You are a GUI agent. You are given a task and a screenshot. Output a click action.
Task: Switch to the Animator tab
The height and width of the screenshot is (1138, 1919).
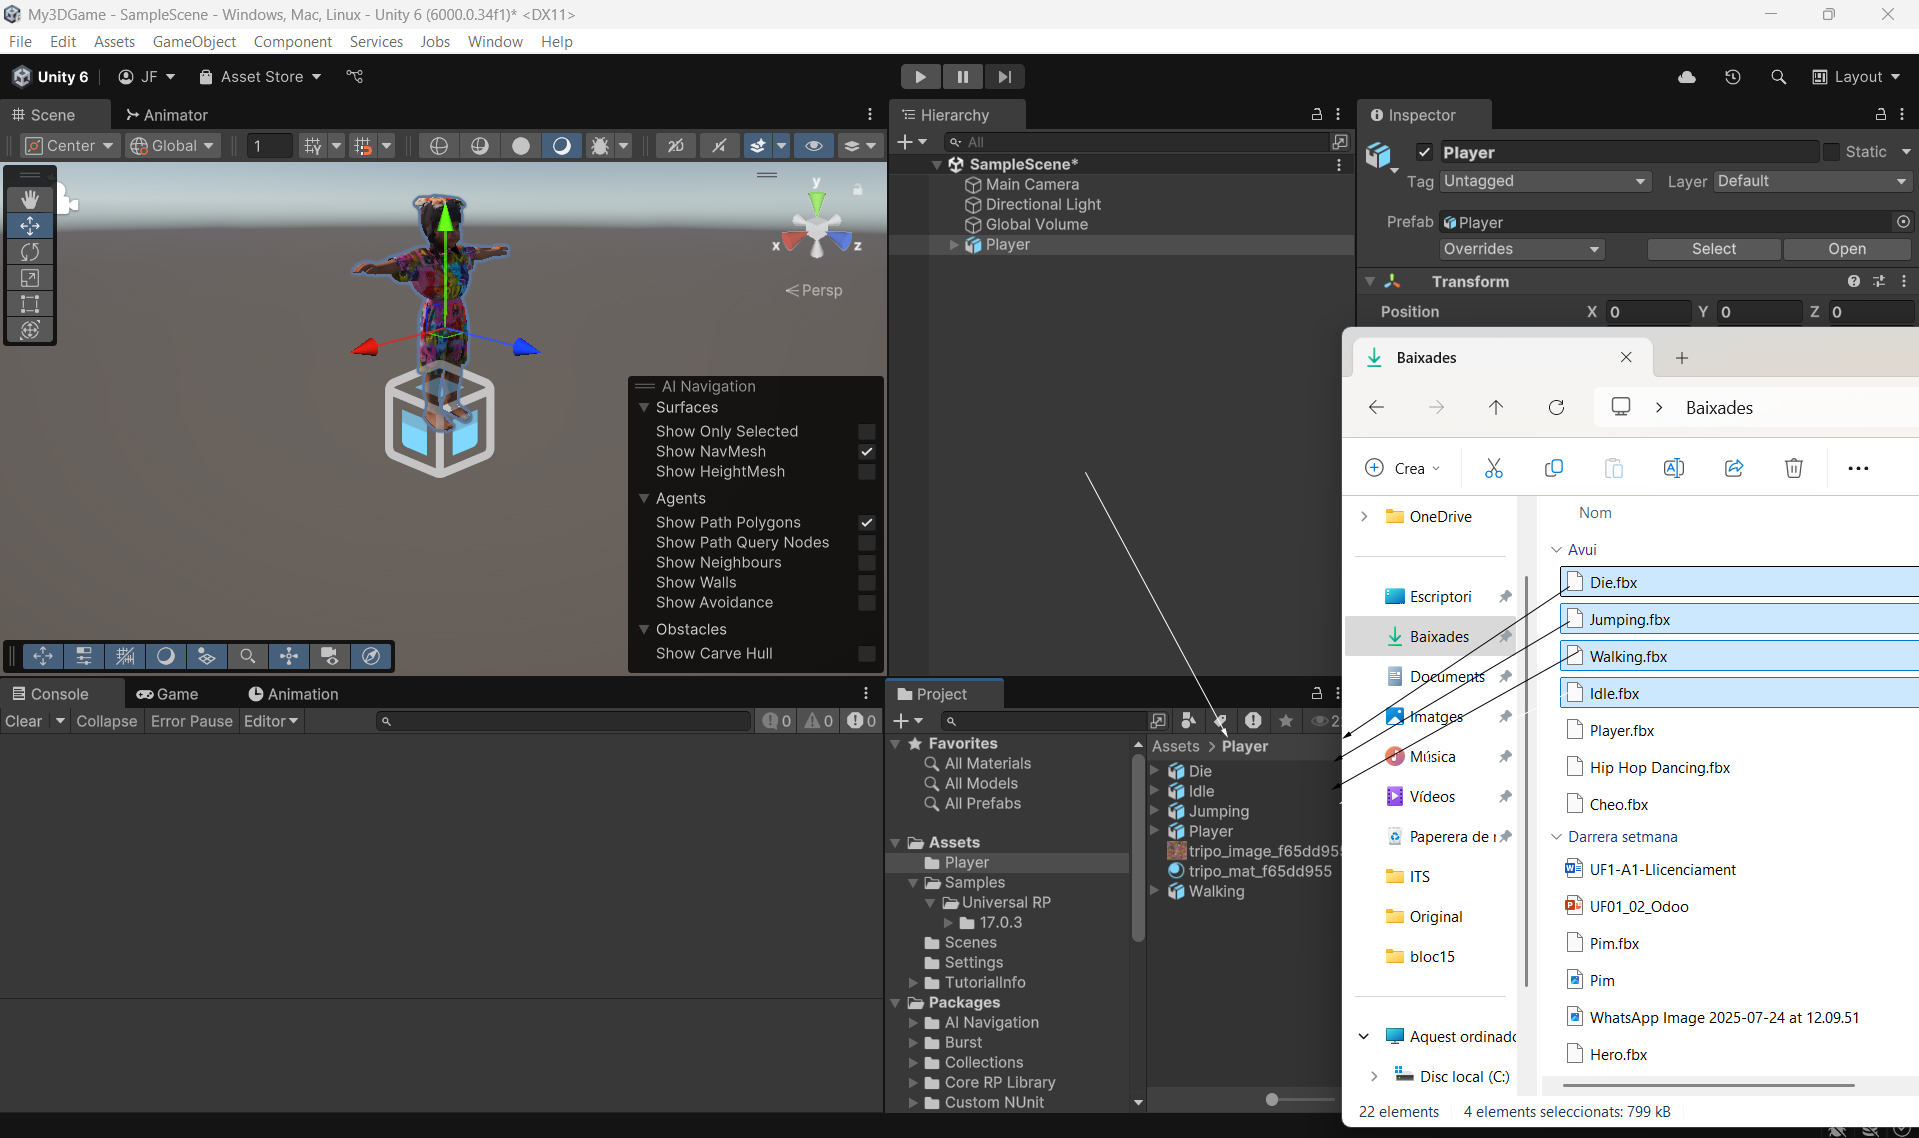pos(166,115)
